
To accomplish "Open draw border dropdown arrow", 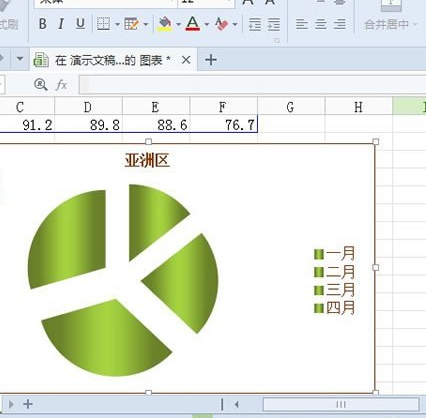I will [146, 24].
